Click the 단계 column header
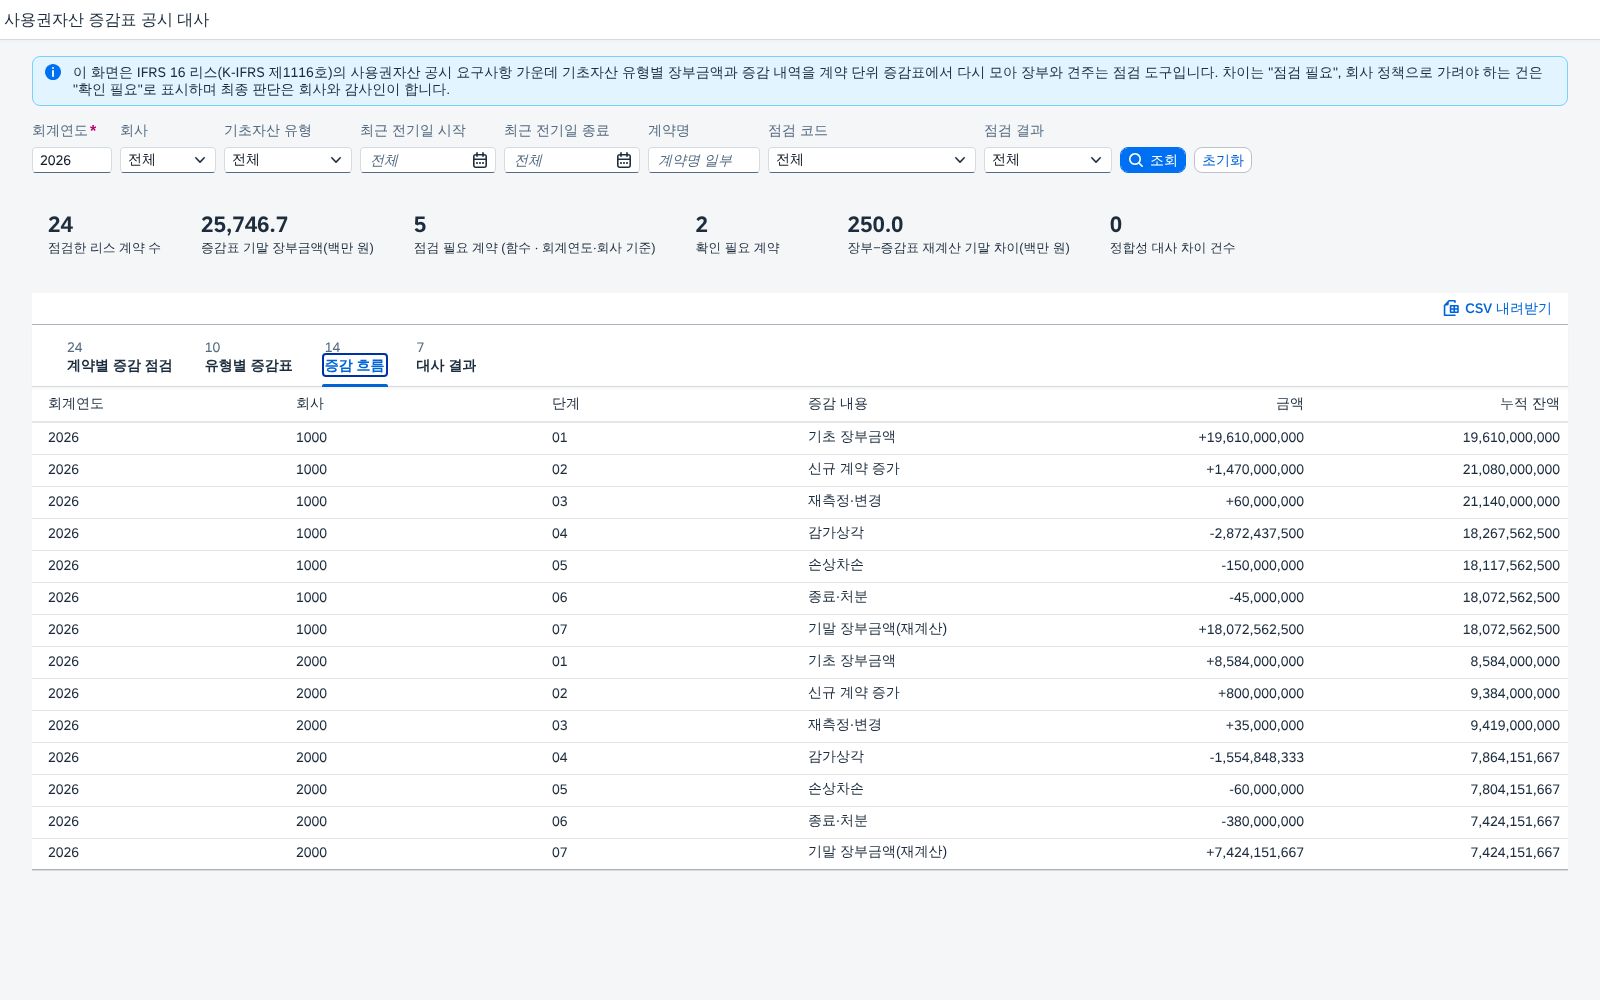The image size is (1600, 1000). [566, 404]
